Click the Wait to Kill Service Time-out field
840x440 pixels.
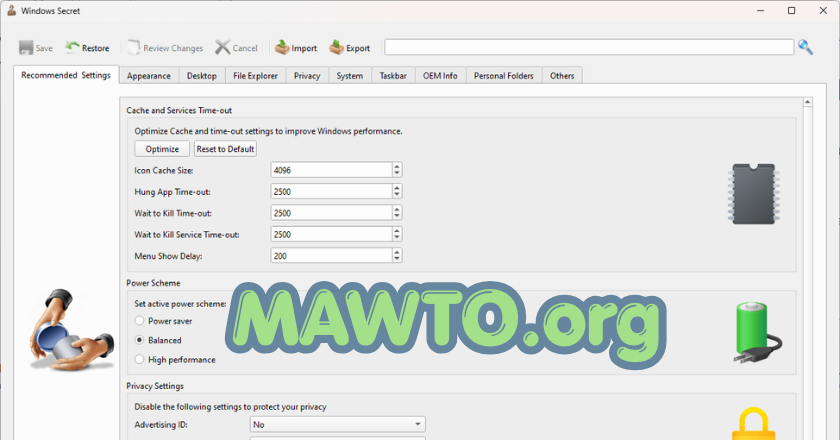tap(332, 234)
